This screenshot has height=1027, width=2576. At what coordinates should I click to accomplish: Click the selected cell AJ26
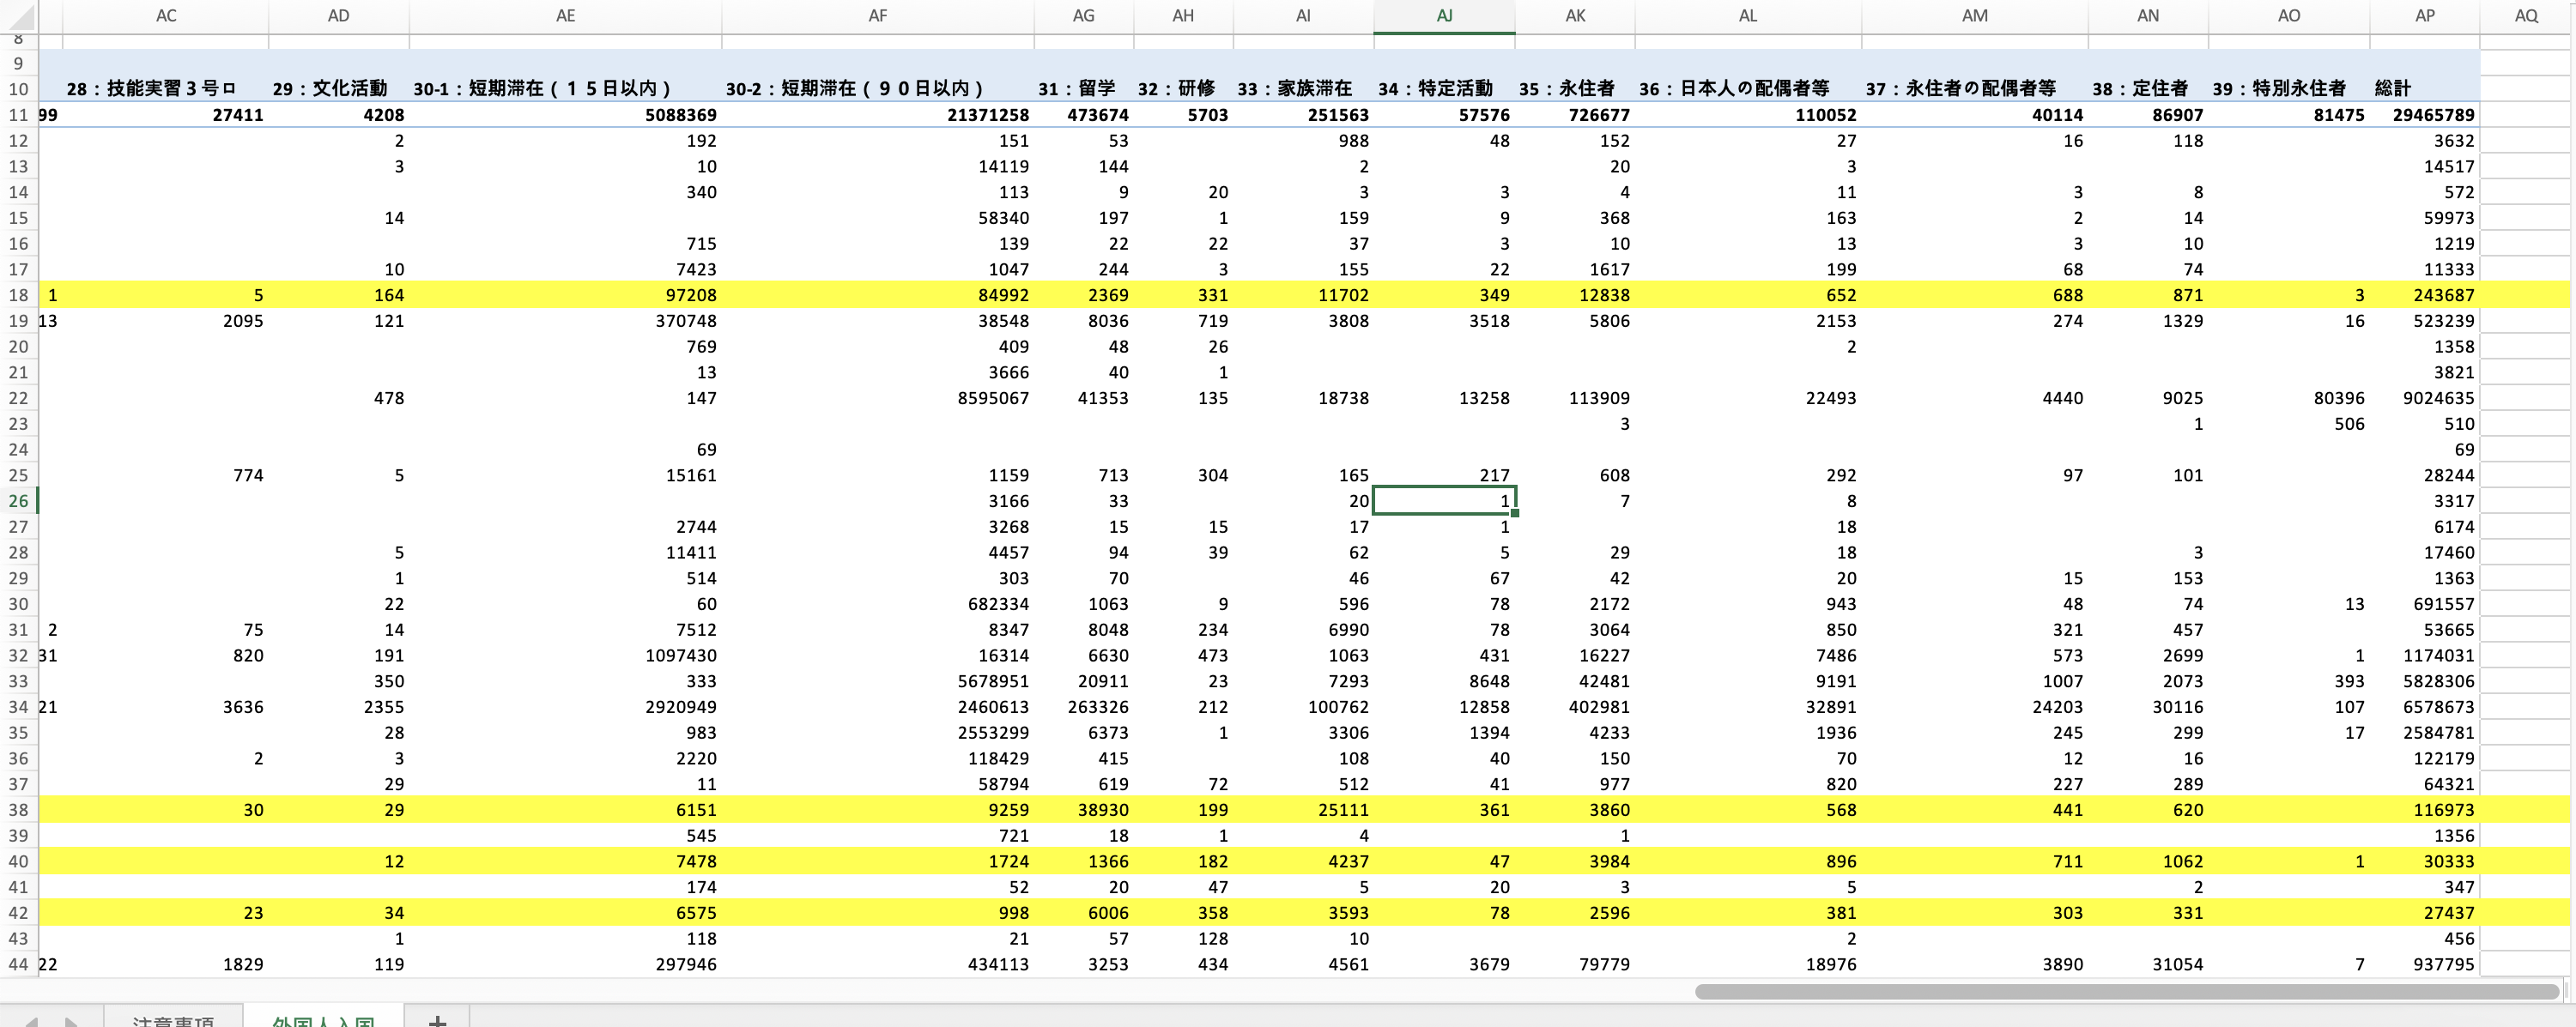coord(1443,501)
